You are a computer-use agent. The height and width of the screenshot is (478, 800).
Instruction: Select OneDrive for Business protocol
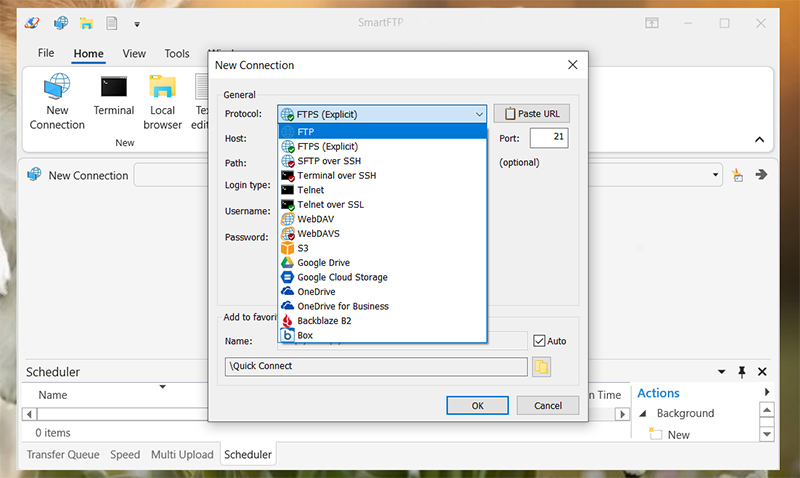click(383, 306)
